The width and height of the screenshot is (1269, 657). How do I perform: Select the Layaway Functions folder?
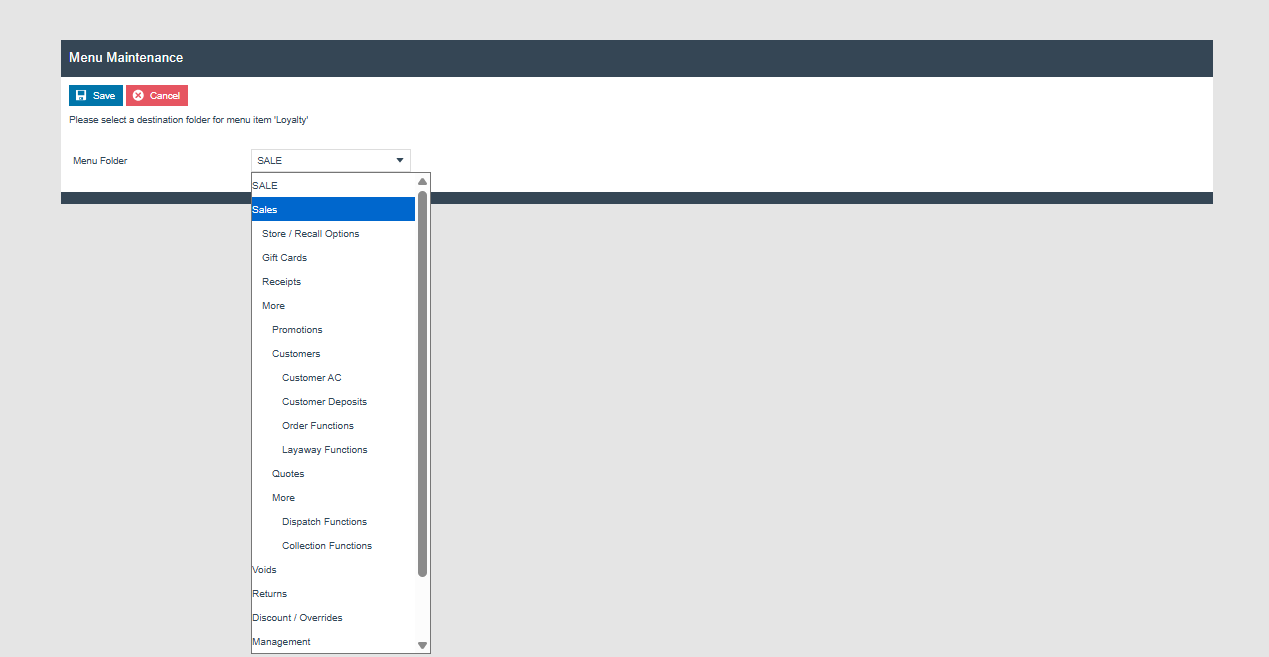coord(324,449)
